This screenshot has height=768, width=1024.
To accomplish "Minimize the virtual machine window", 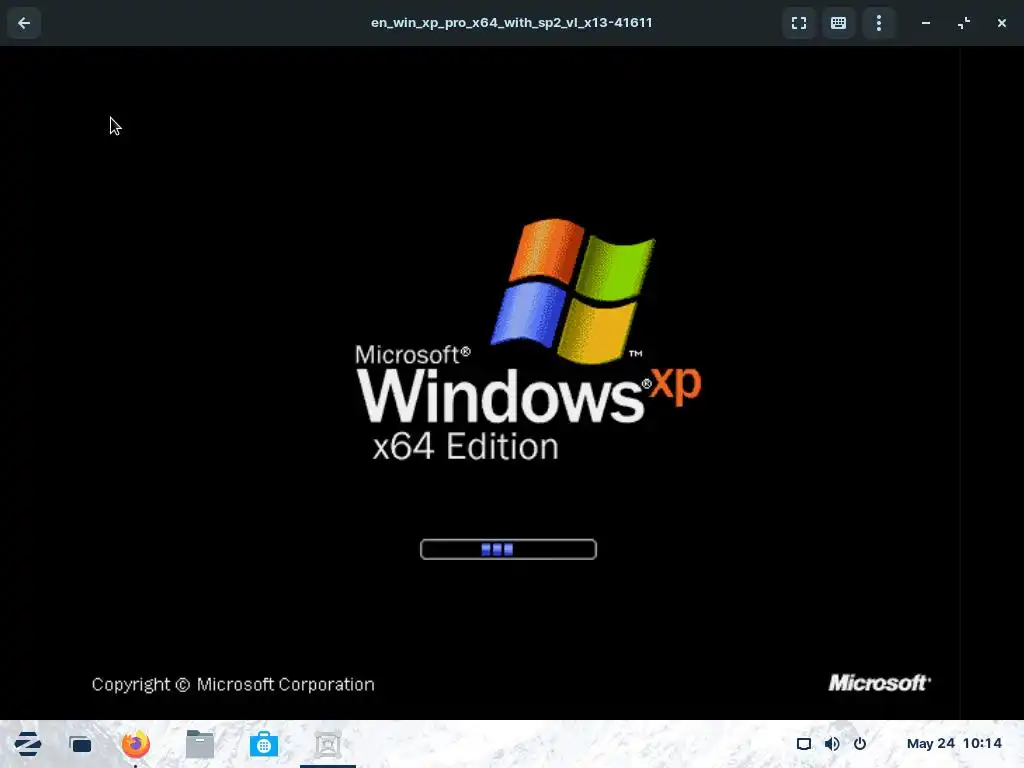I will [x=926, y=23].
